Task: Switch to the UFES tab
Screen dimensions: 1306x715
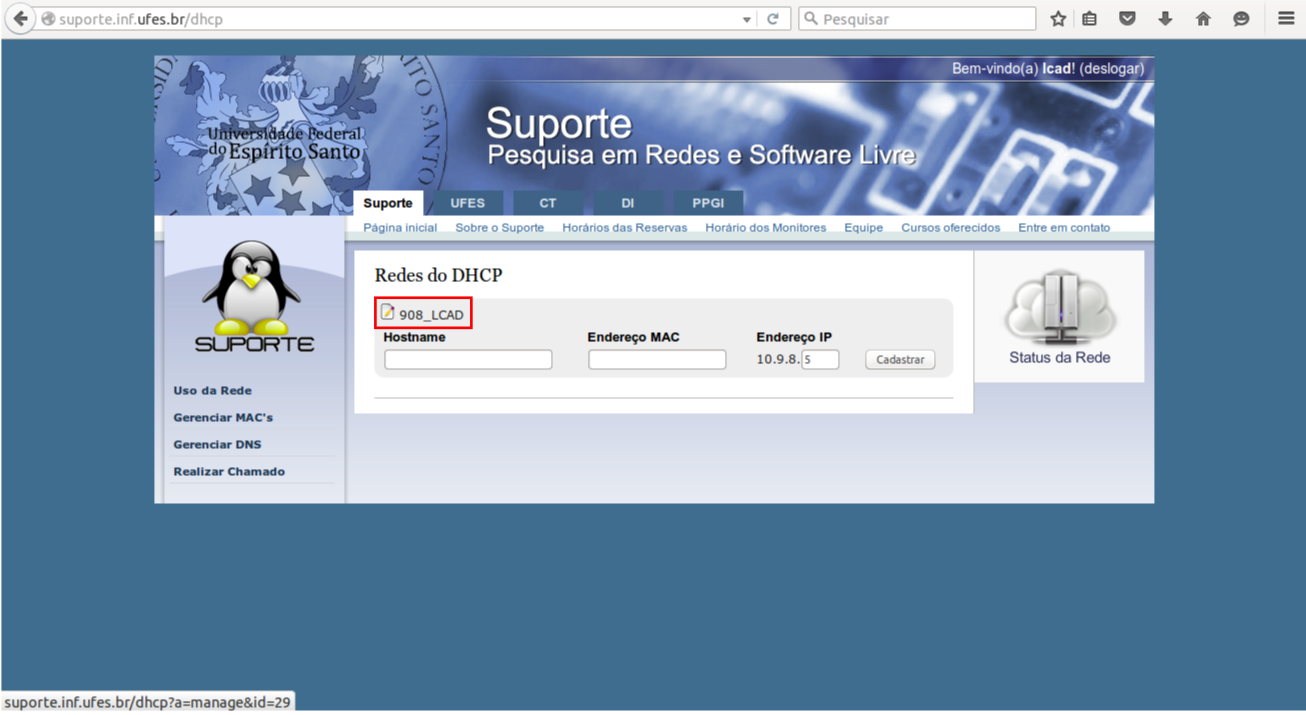Action: coord(467,203)
